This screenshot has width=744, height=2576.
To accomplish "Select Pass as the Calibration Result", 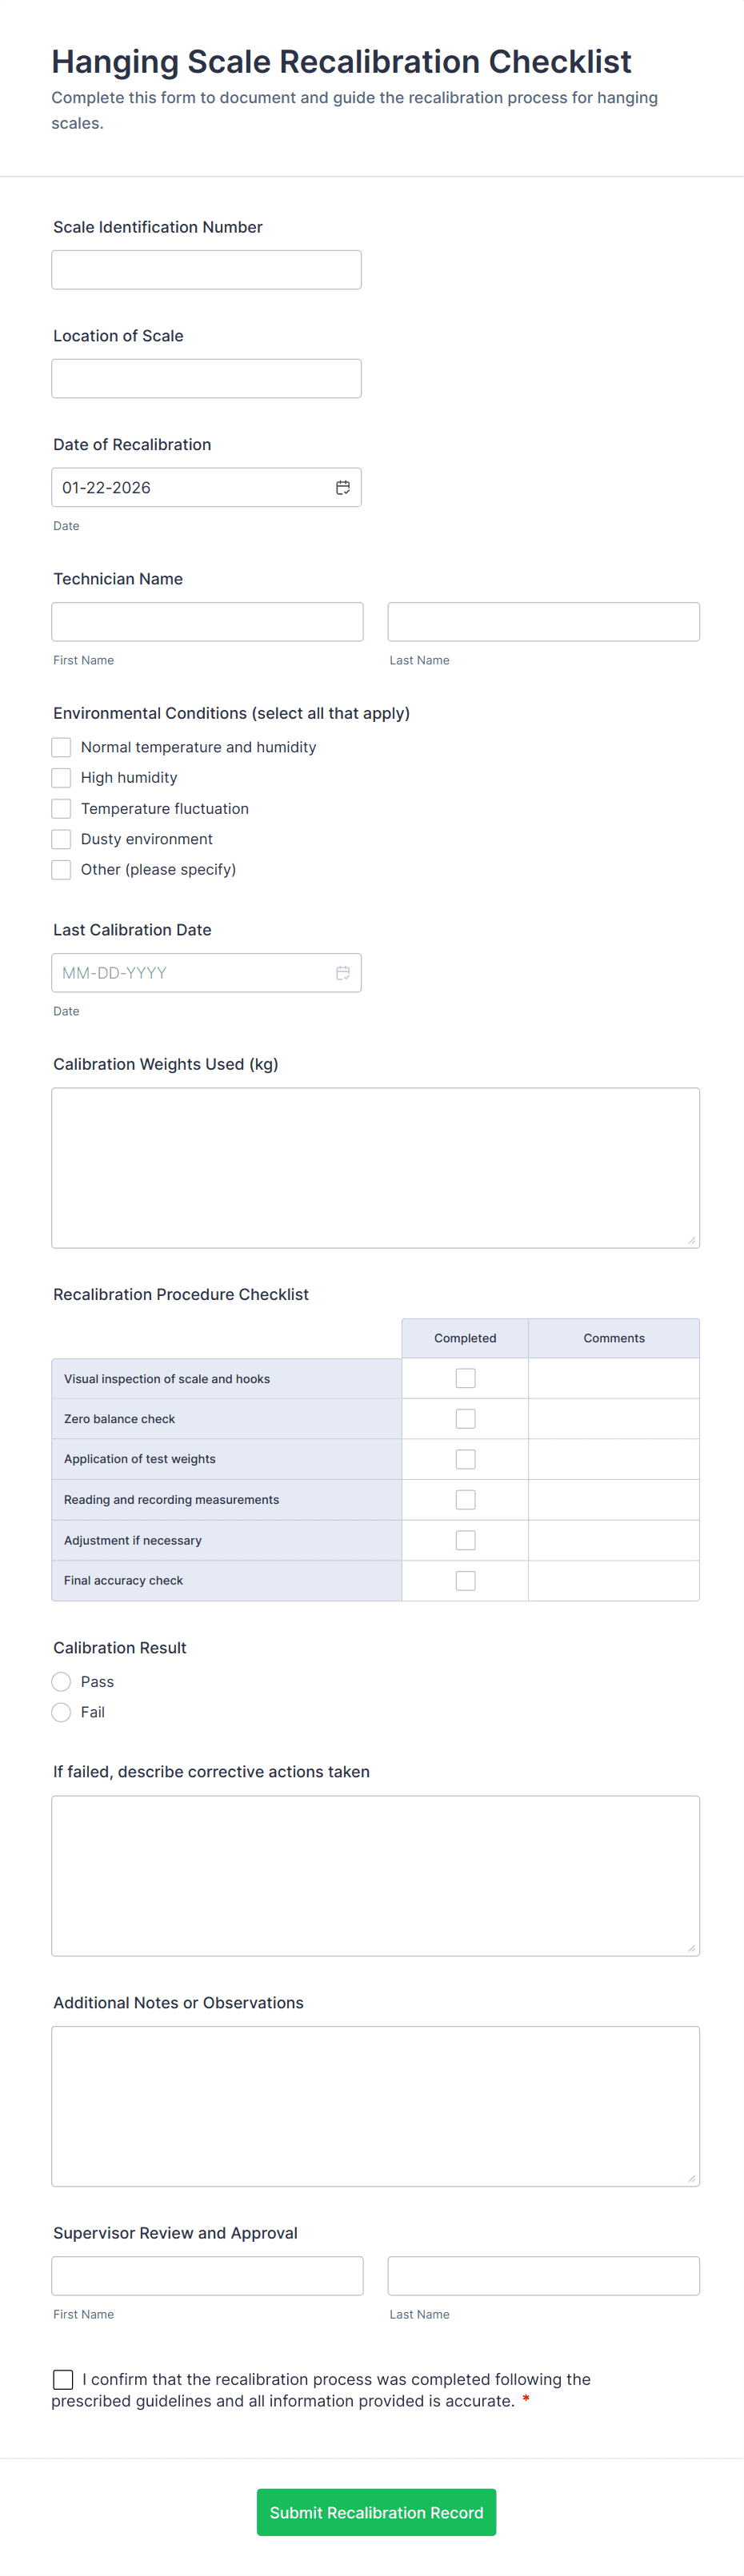I will point(61,1681).
